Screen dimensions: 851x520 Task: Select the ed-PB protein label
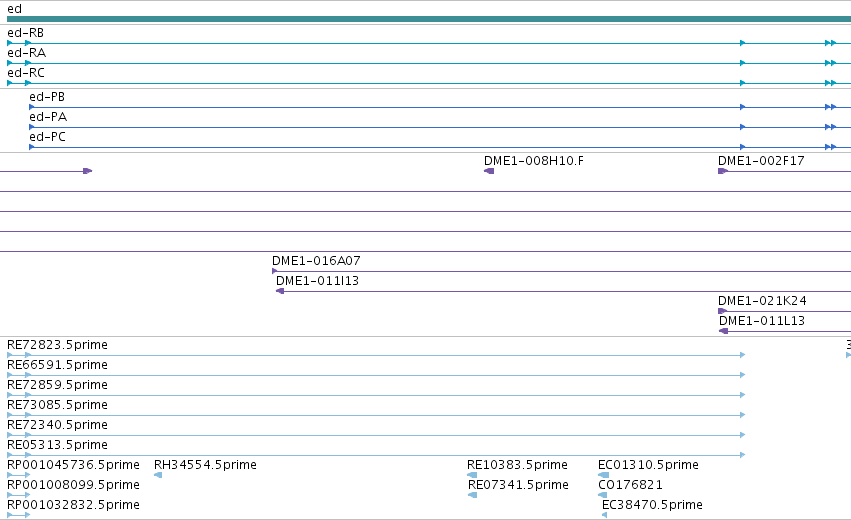tap(47, 97)
